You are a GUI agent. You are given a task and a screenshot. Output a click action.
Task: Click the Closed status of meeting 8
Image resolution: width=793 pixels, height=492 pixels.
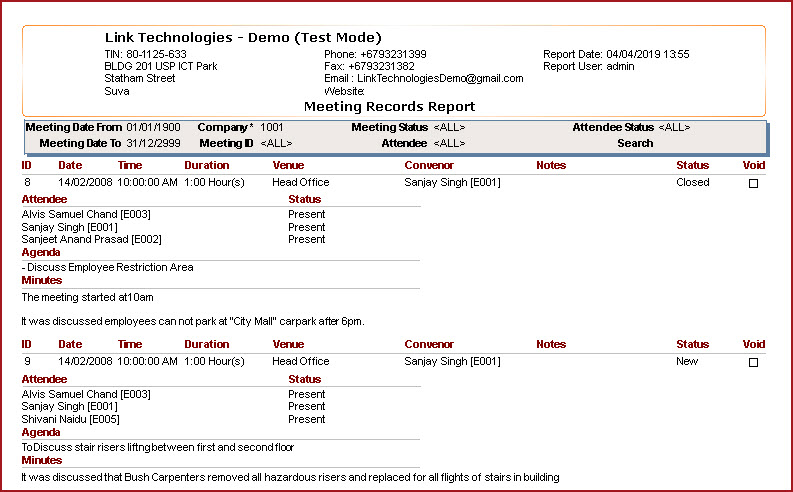692,183
